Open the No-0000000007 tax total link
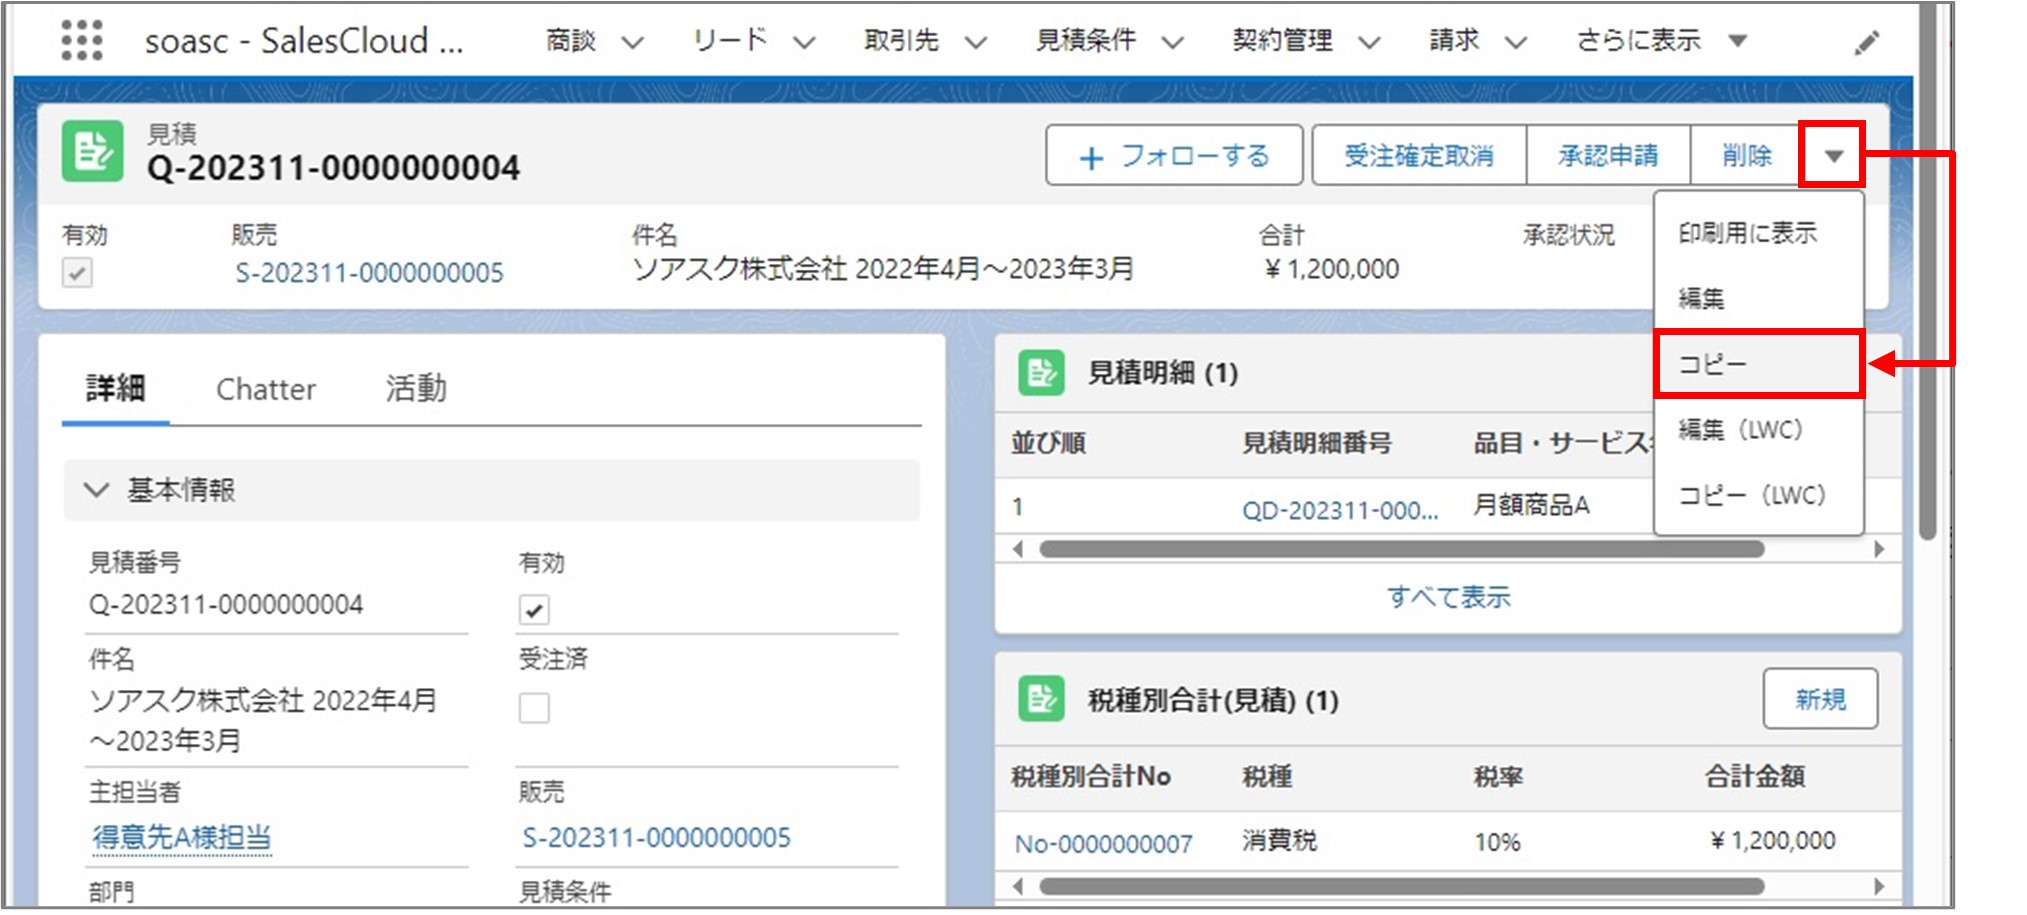2027x915 pixels. point(1103,844)
